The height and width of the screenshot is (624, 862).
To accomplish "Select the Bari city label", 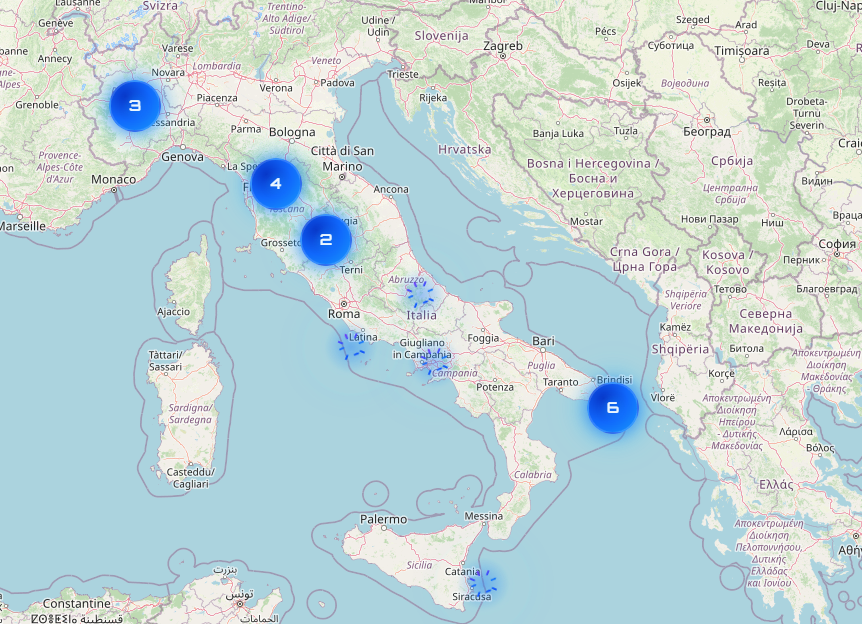I will click(x=543, y=341).
